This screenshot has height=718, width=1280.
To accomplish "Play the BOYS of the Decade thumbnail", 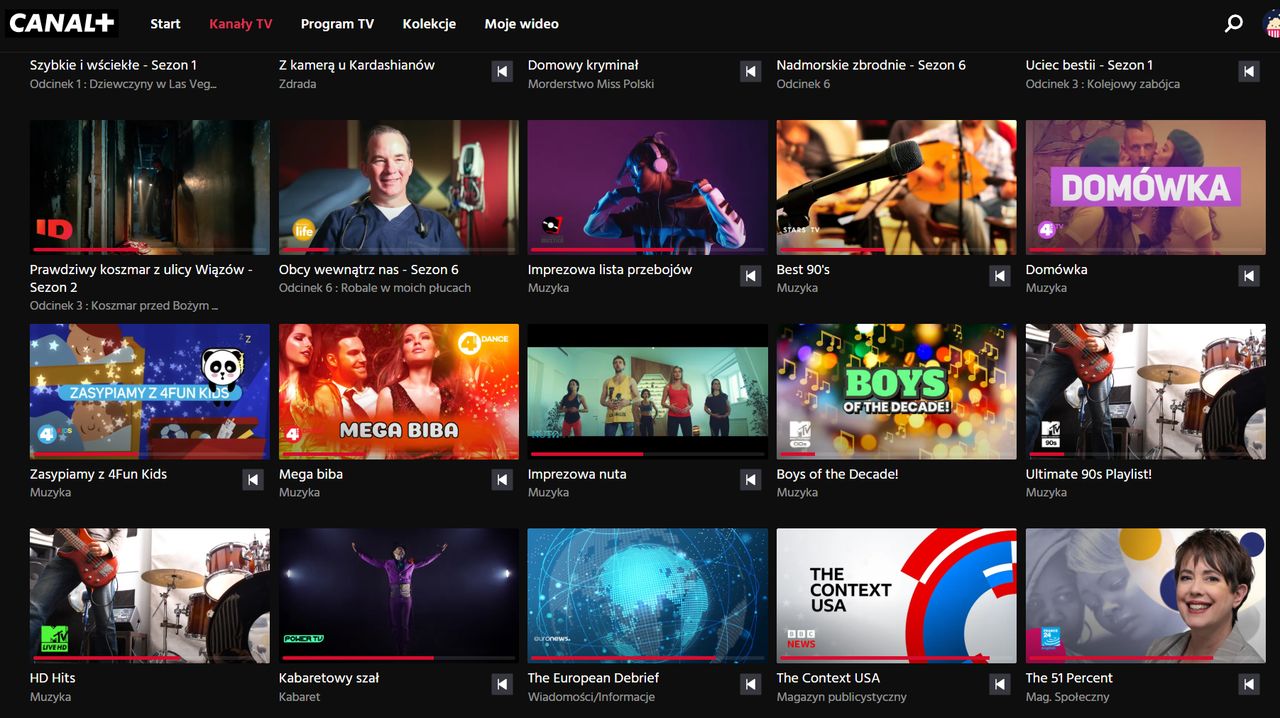I will coord(897,392).
